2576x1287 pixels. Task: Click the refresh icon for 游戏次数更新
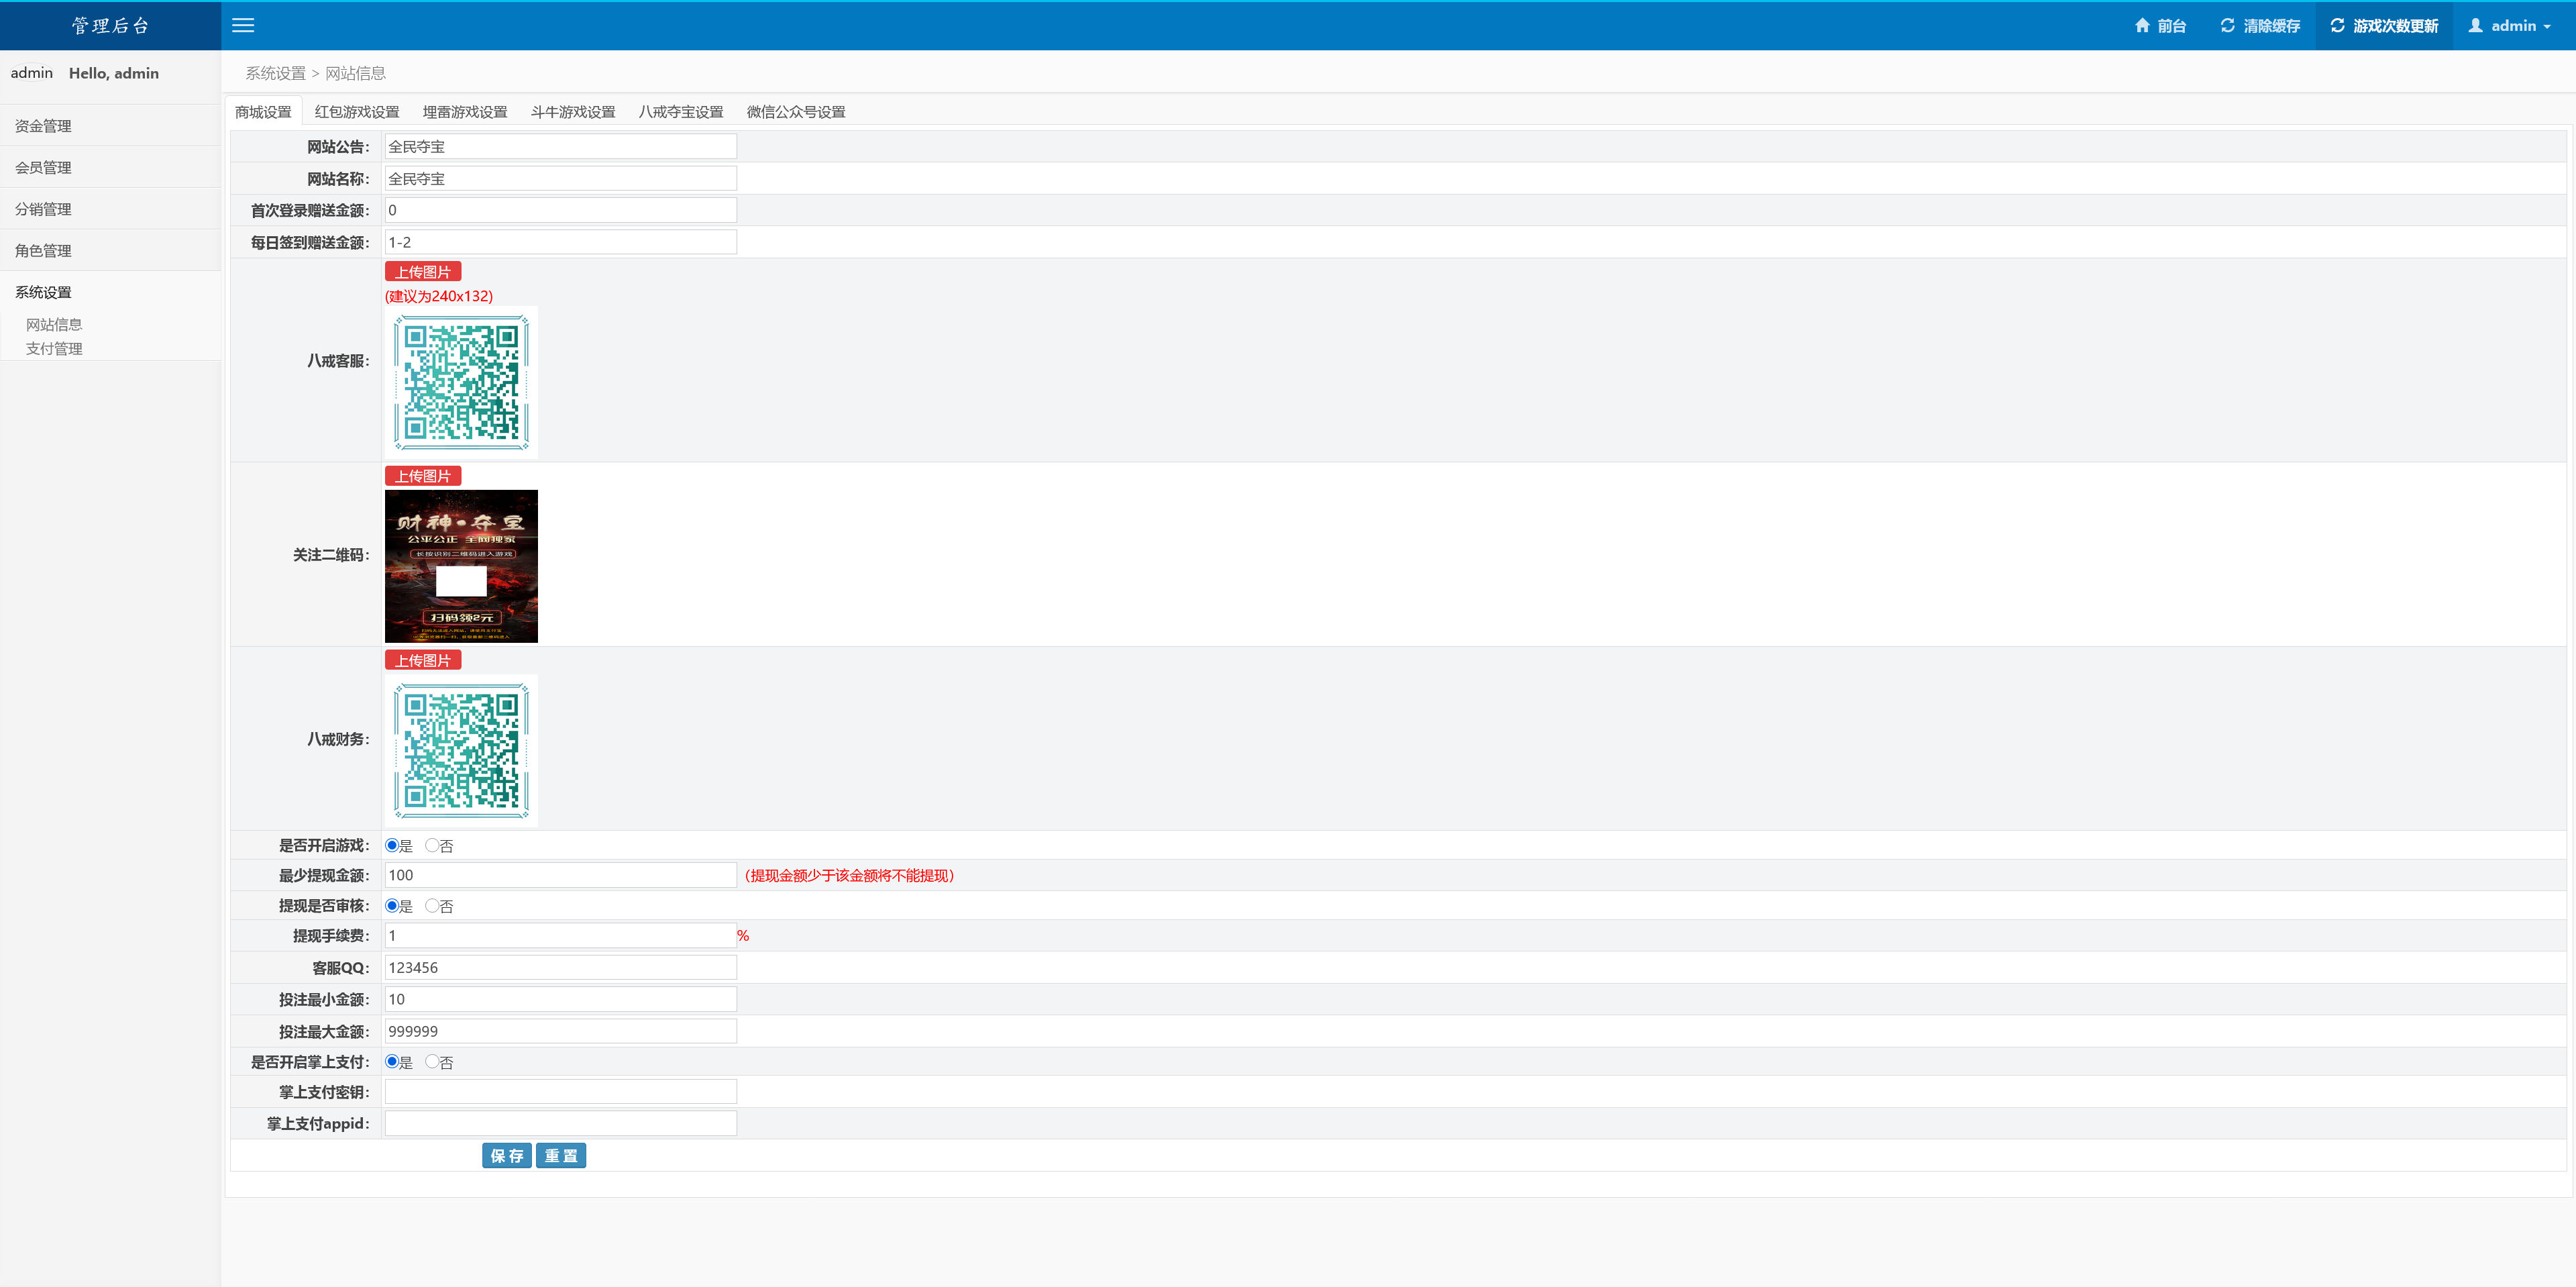coord(2337,26)
